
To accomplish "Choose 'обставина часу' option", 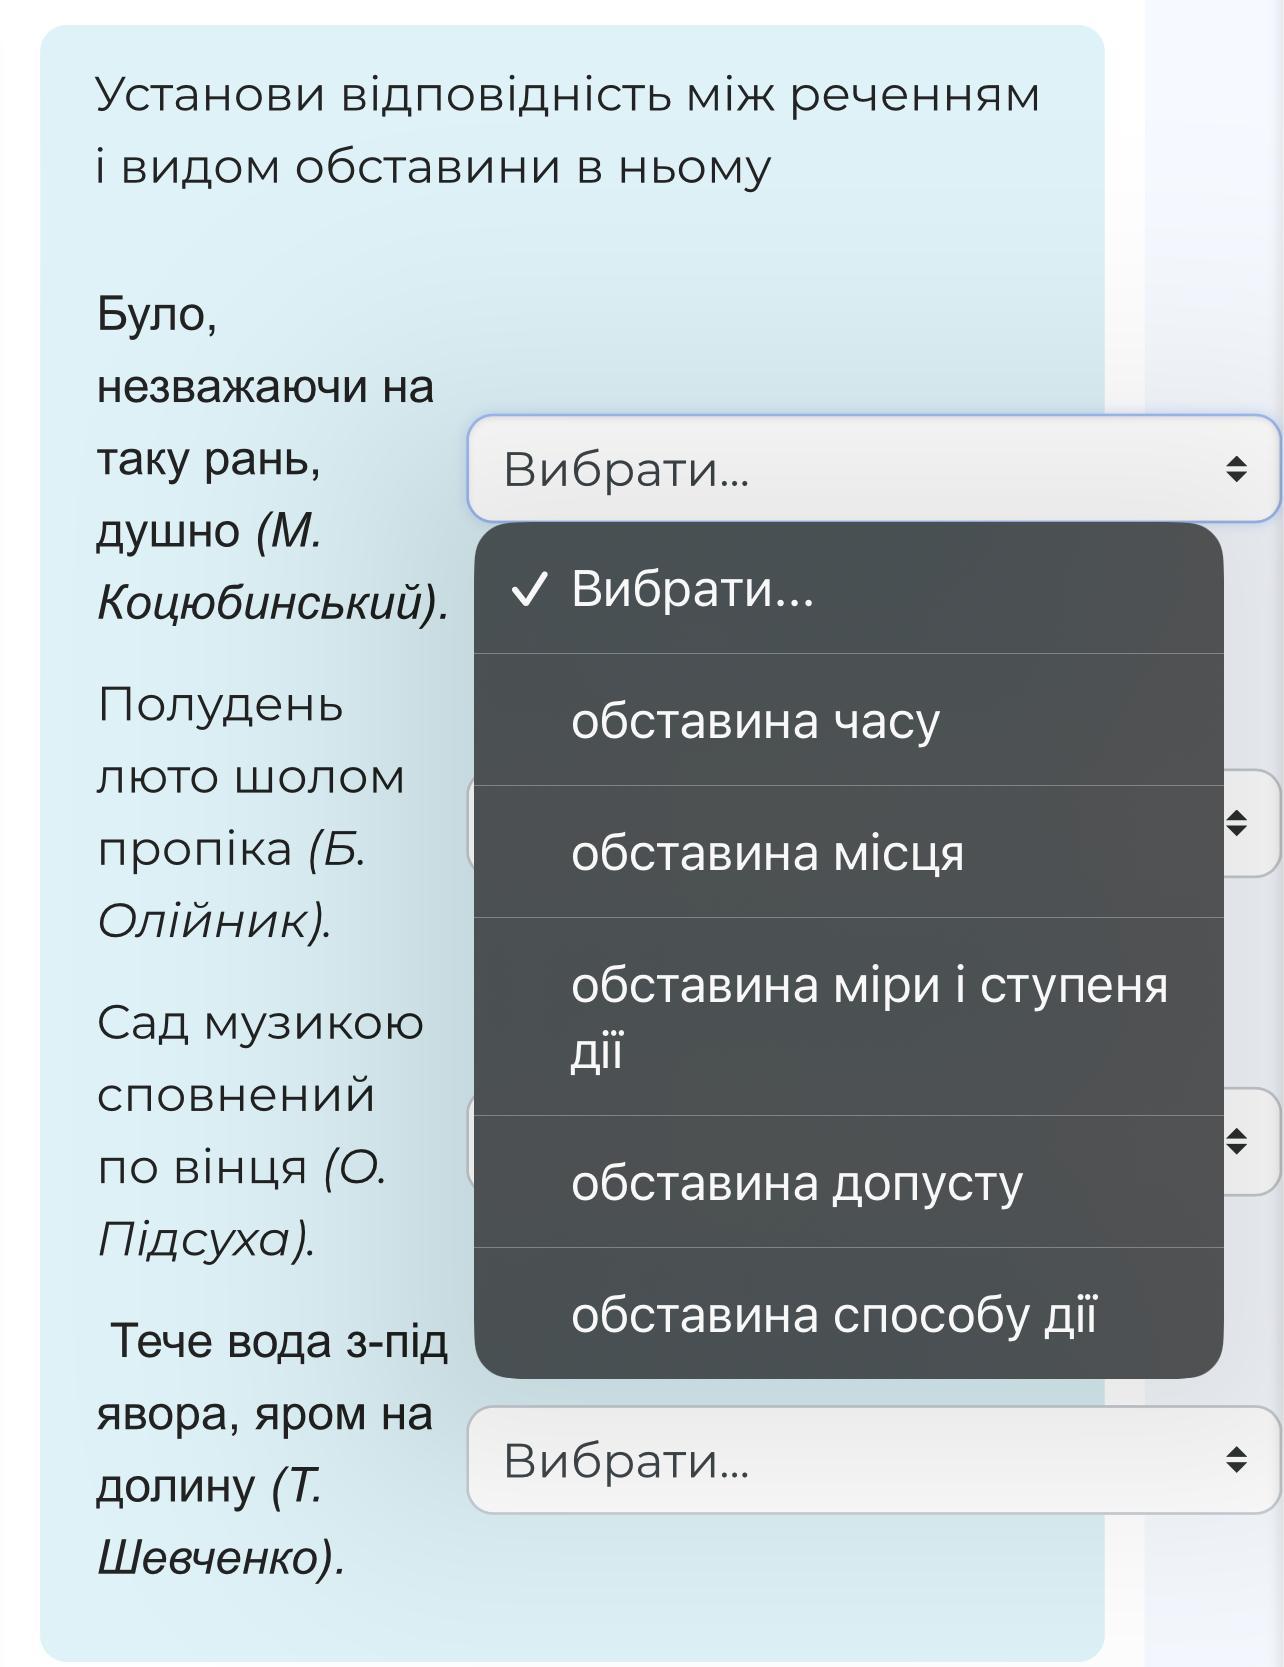I will [848, 720].
